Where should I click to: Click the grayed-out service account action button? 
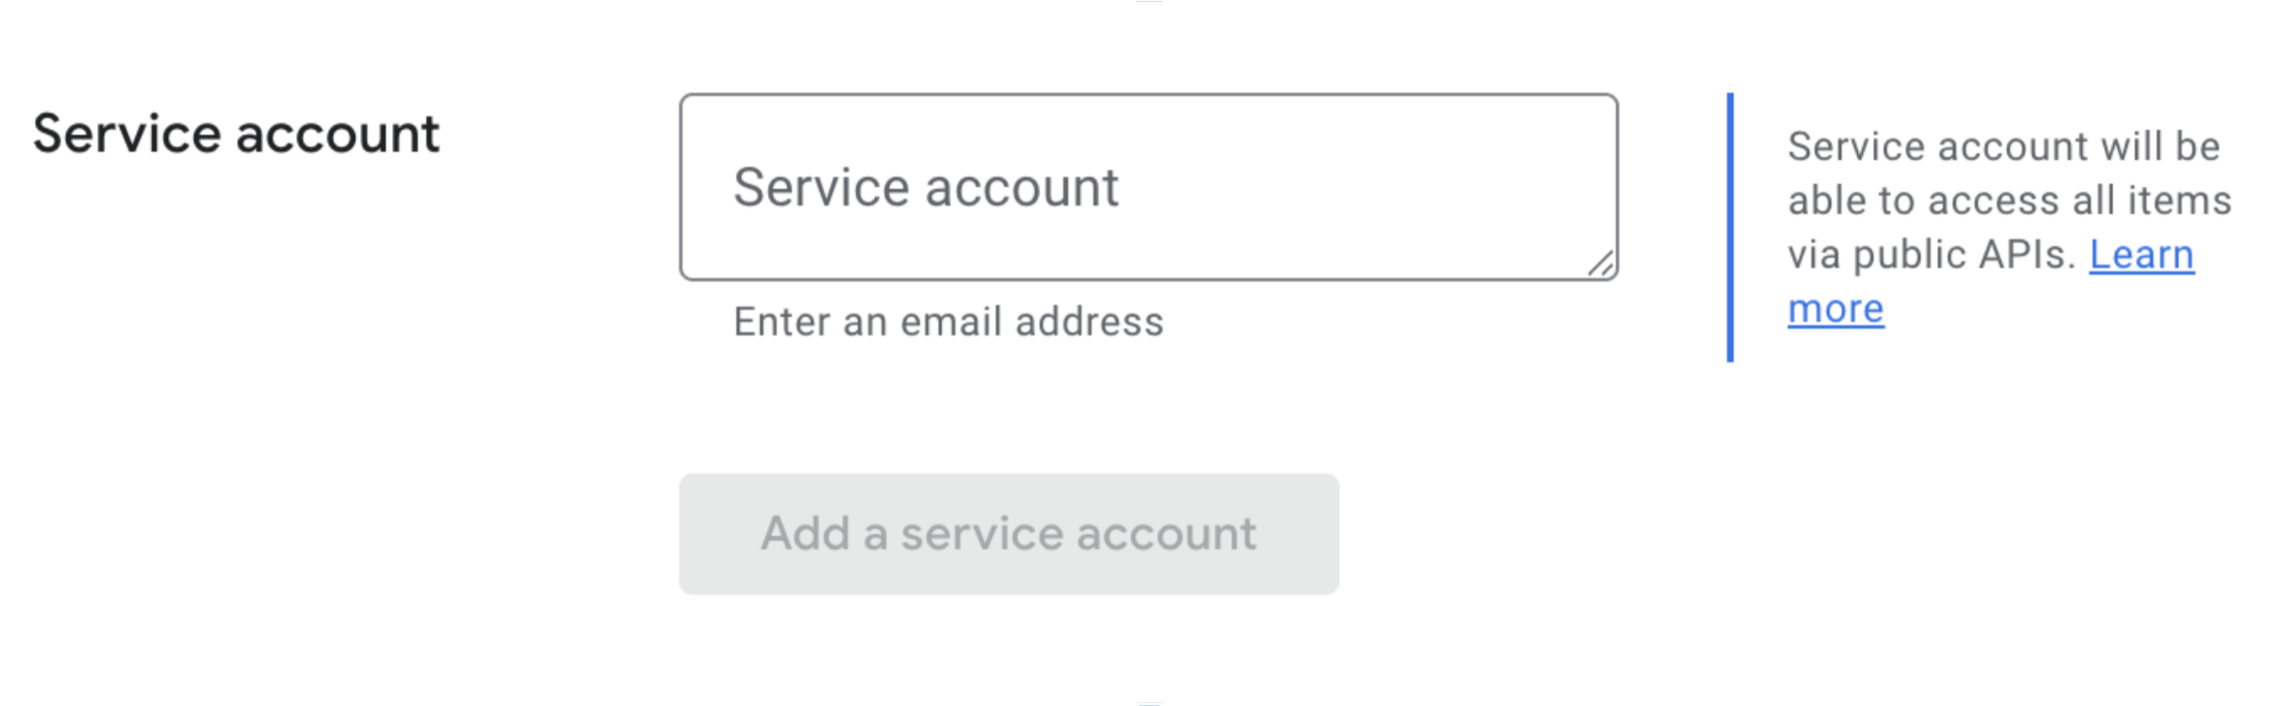pos(1007,535)
